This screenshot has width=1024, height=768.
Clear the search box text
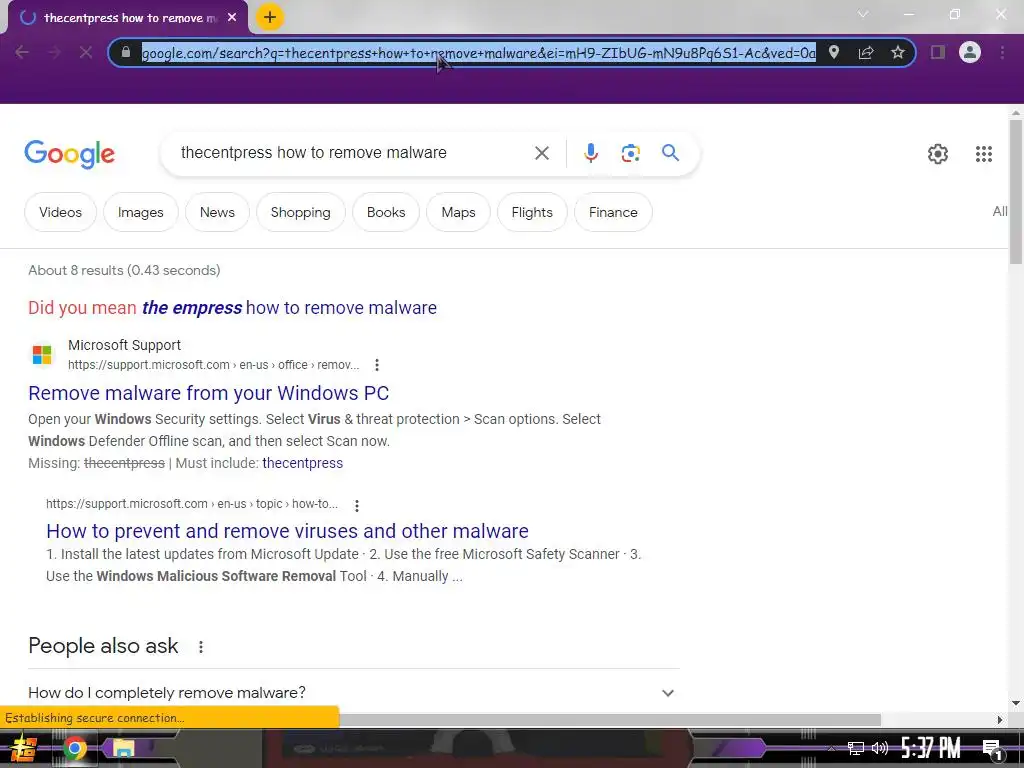pos(541,153)
